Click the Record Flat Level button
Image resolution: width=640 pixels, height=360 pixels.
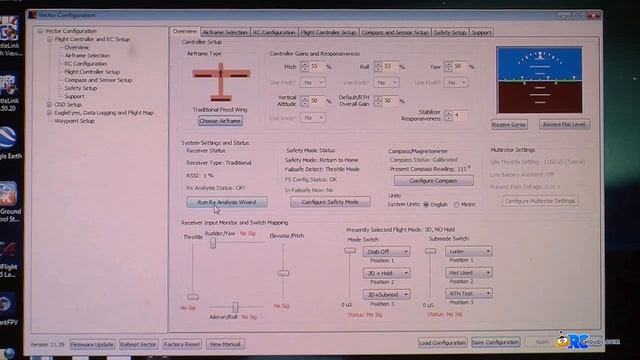pos(564,124)
